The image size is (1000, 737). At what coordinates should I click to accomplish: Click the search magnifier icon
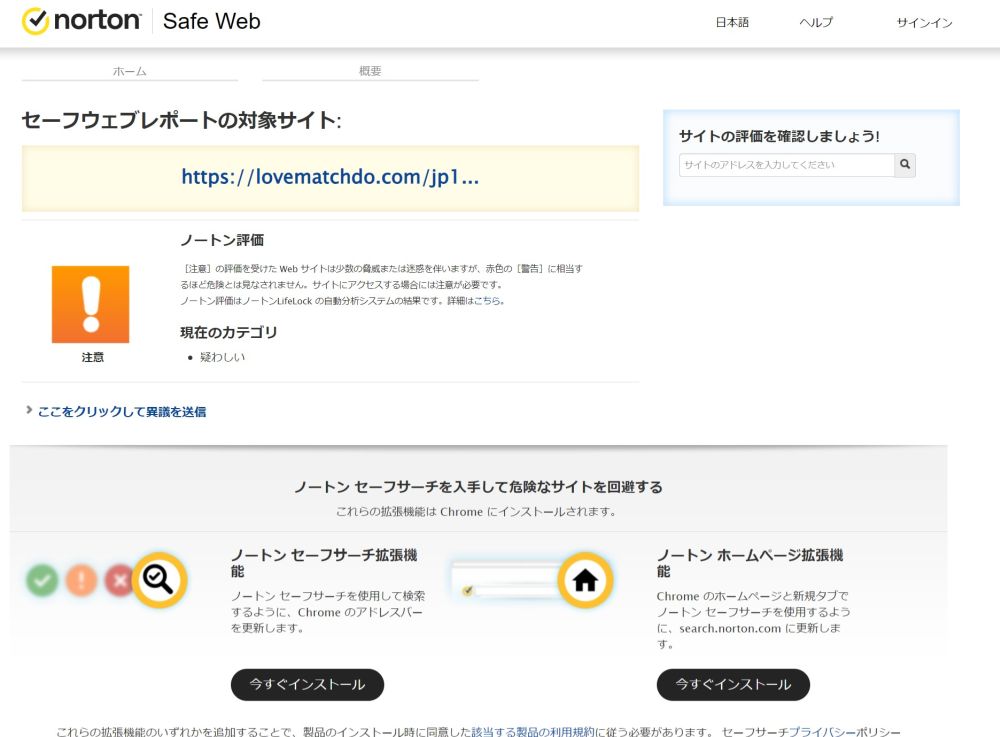point(904,164)
